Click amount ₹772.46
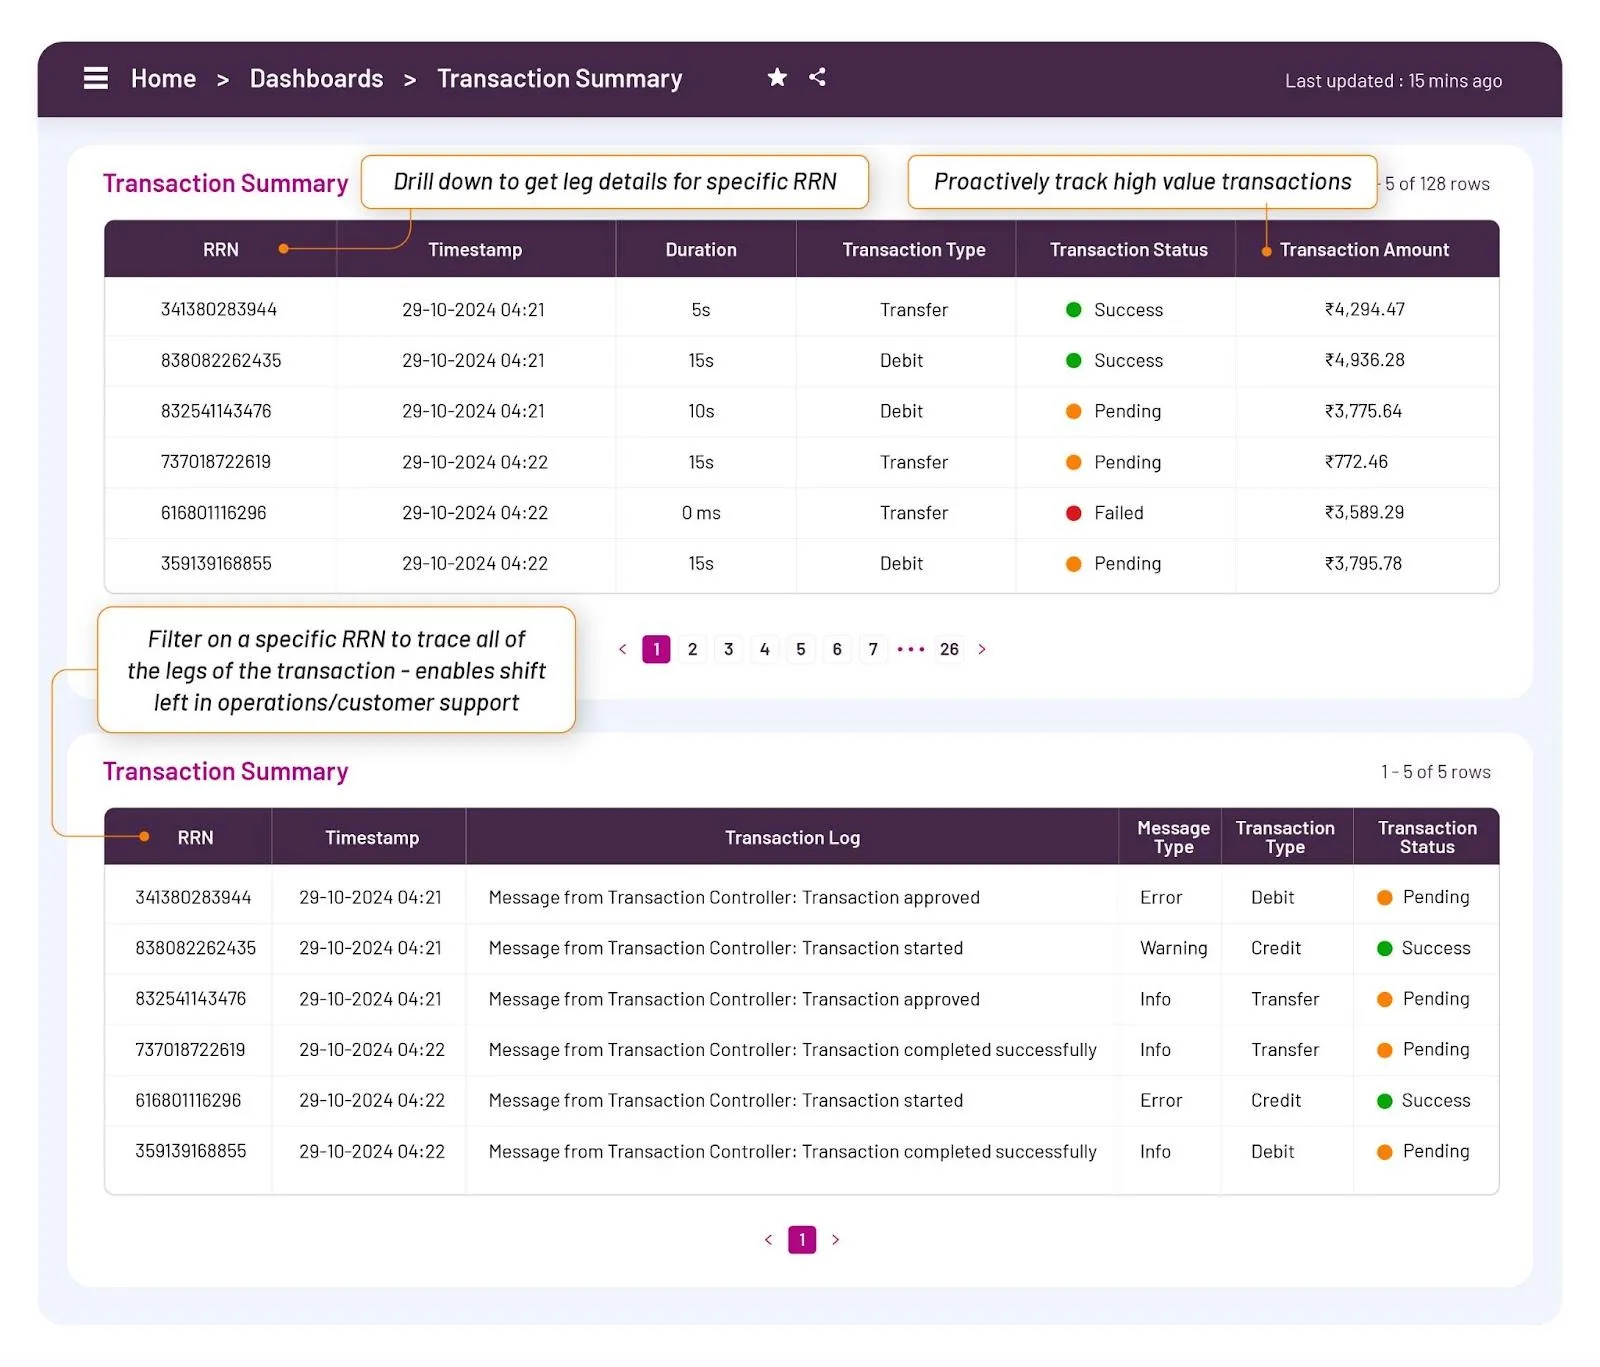The width and height of the screenshot is (1600, 1367). tap(1357, 462)
